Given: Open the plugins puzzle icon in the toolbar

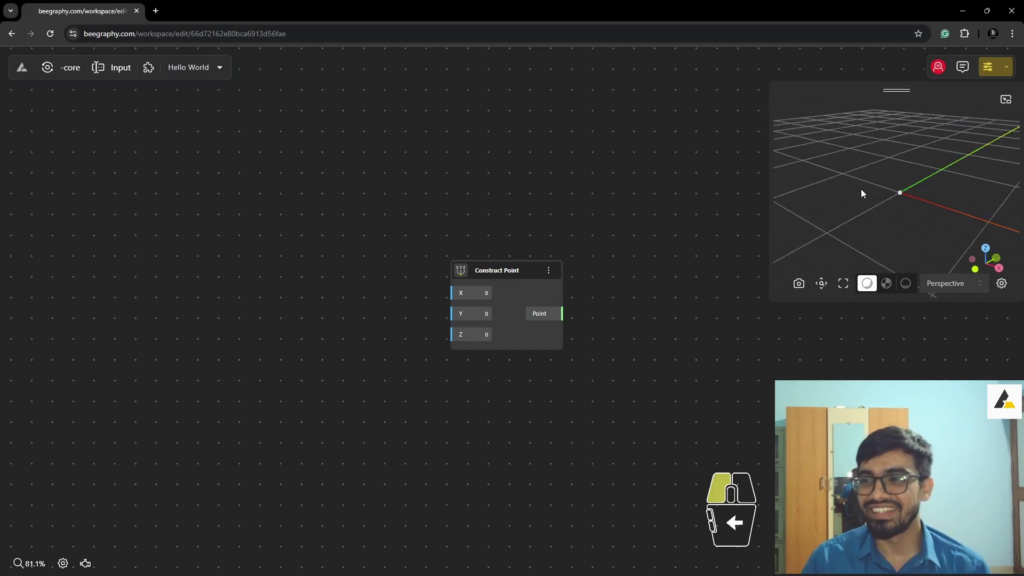Looking at the screenshot, I should pyautogui.click(x=148, y=67).
